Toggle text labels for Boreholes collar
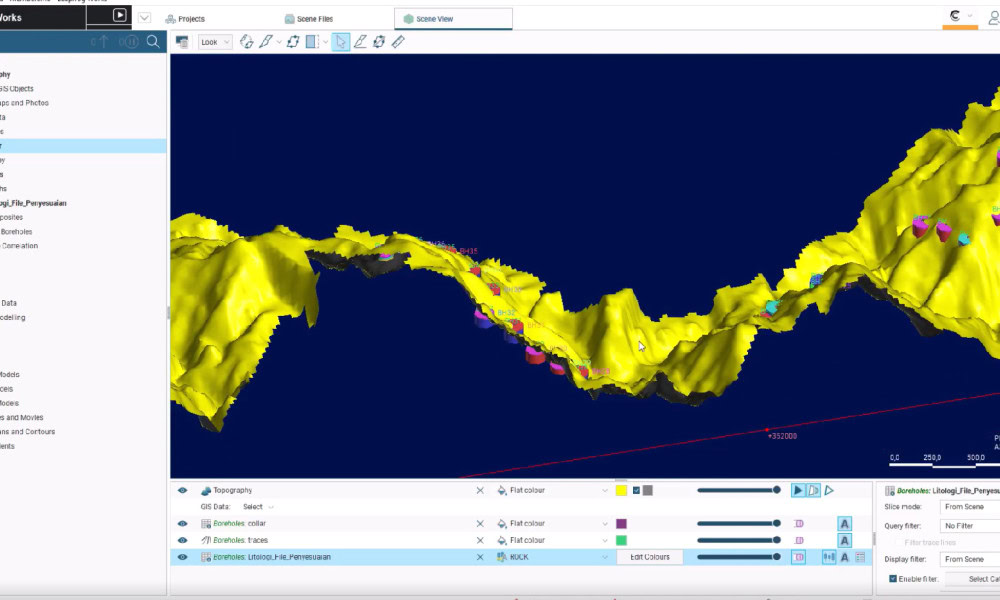This screenshot has height=600, width=1000. click(844, 524)
